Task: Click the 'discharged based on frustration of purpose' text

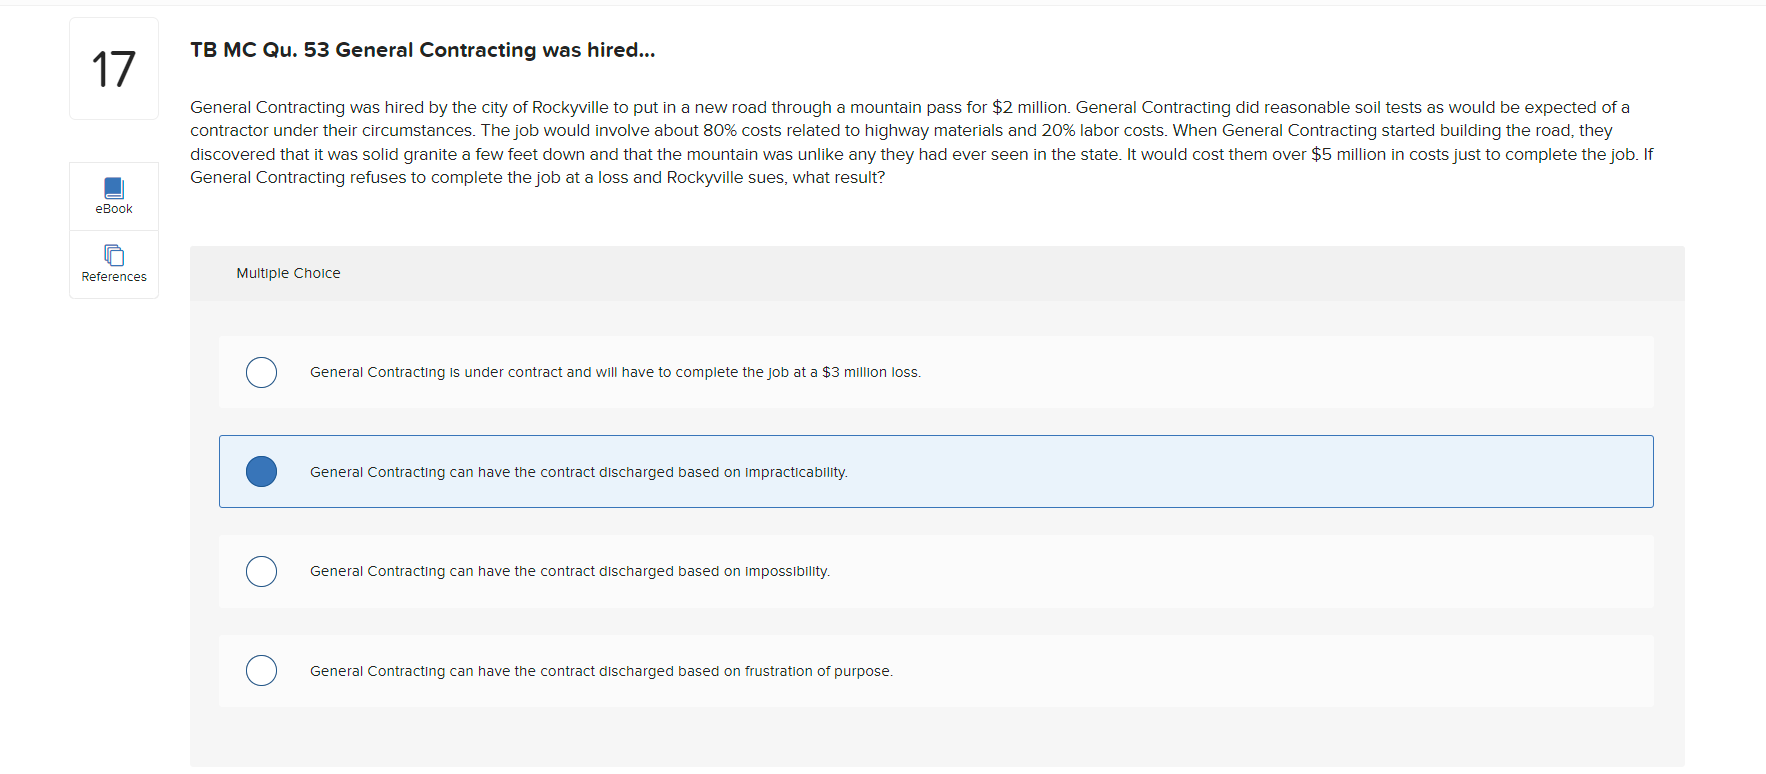Action: point(601,671)
